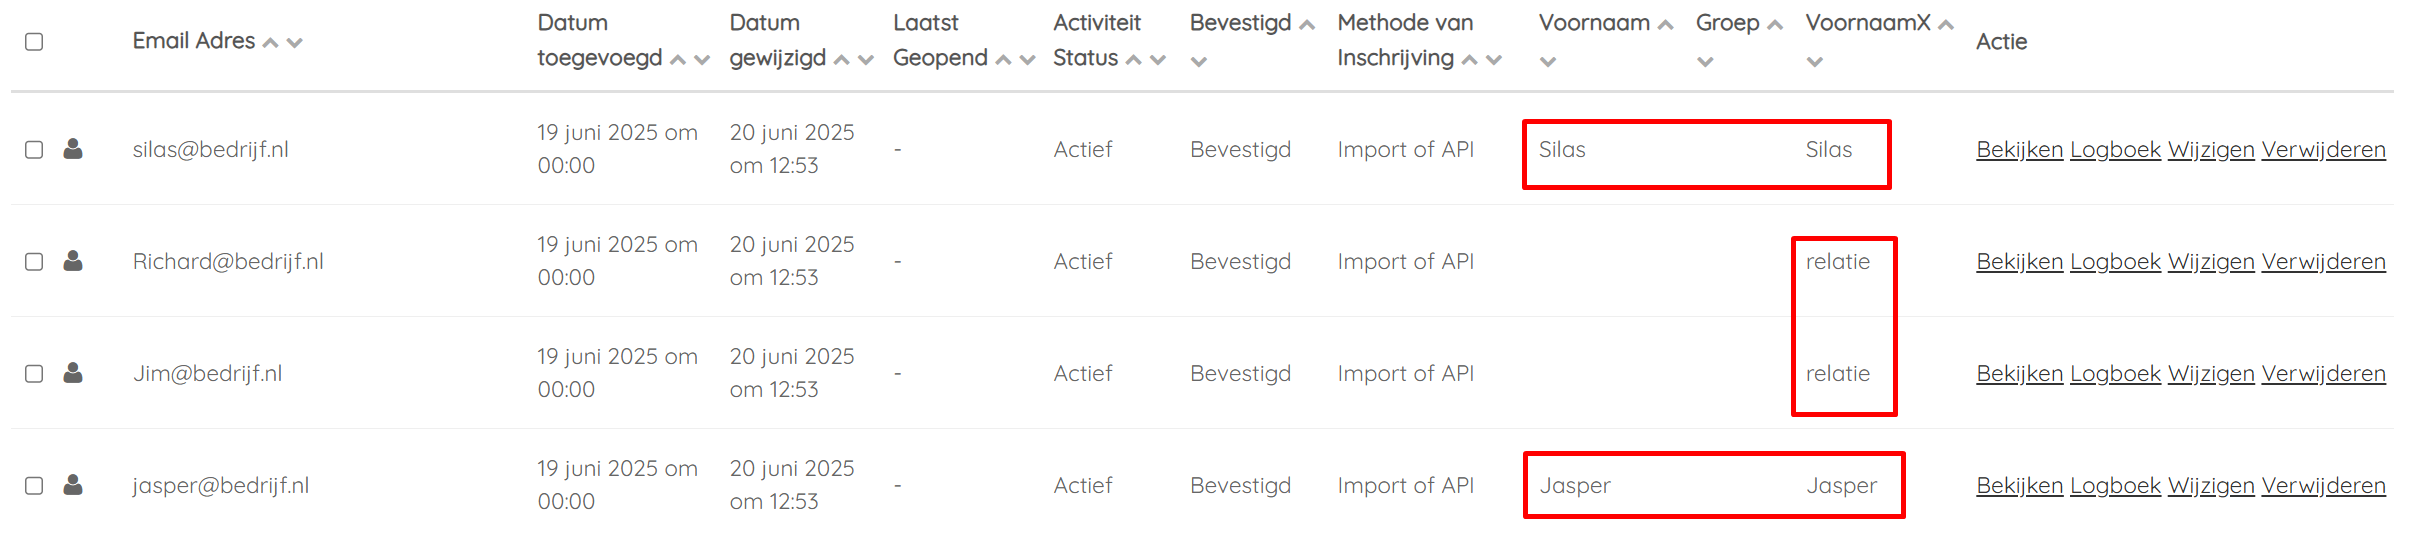Click Verwijderen for Richard@bedrijf.nl

click(x=2323, y=261)
